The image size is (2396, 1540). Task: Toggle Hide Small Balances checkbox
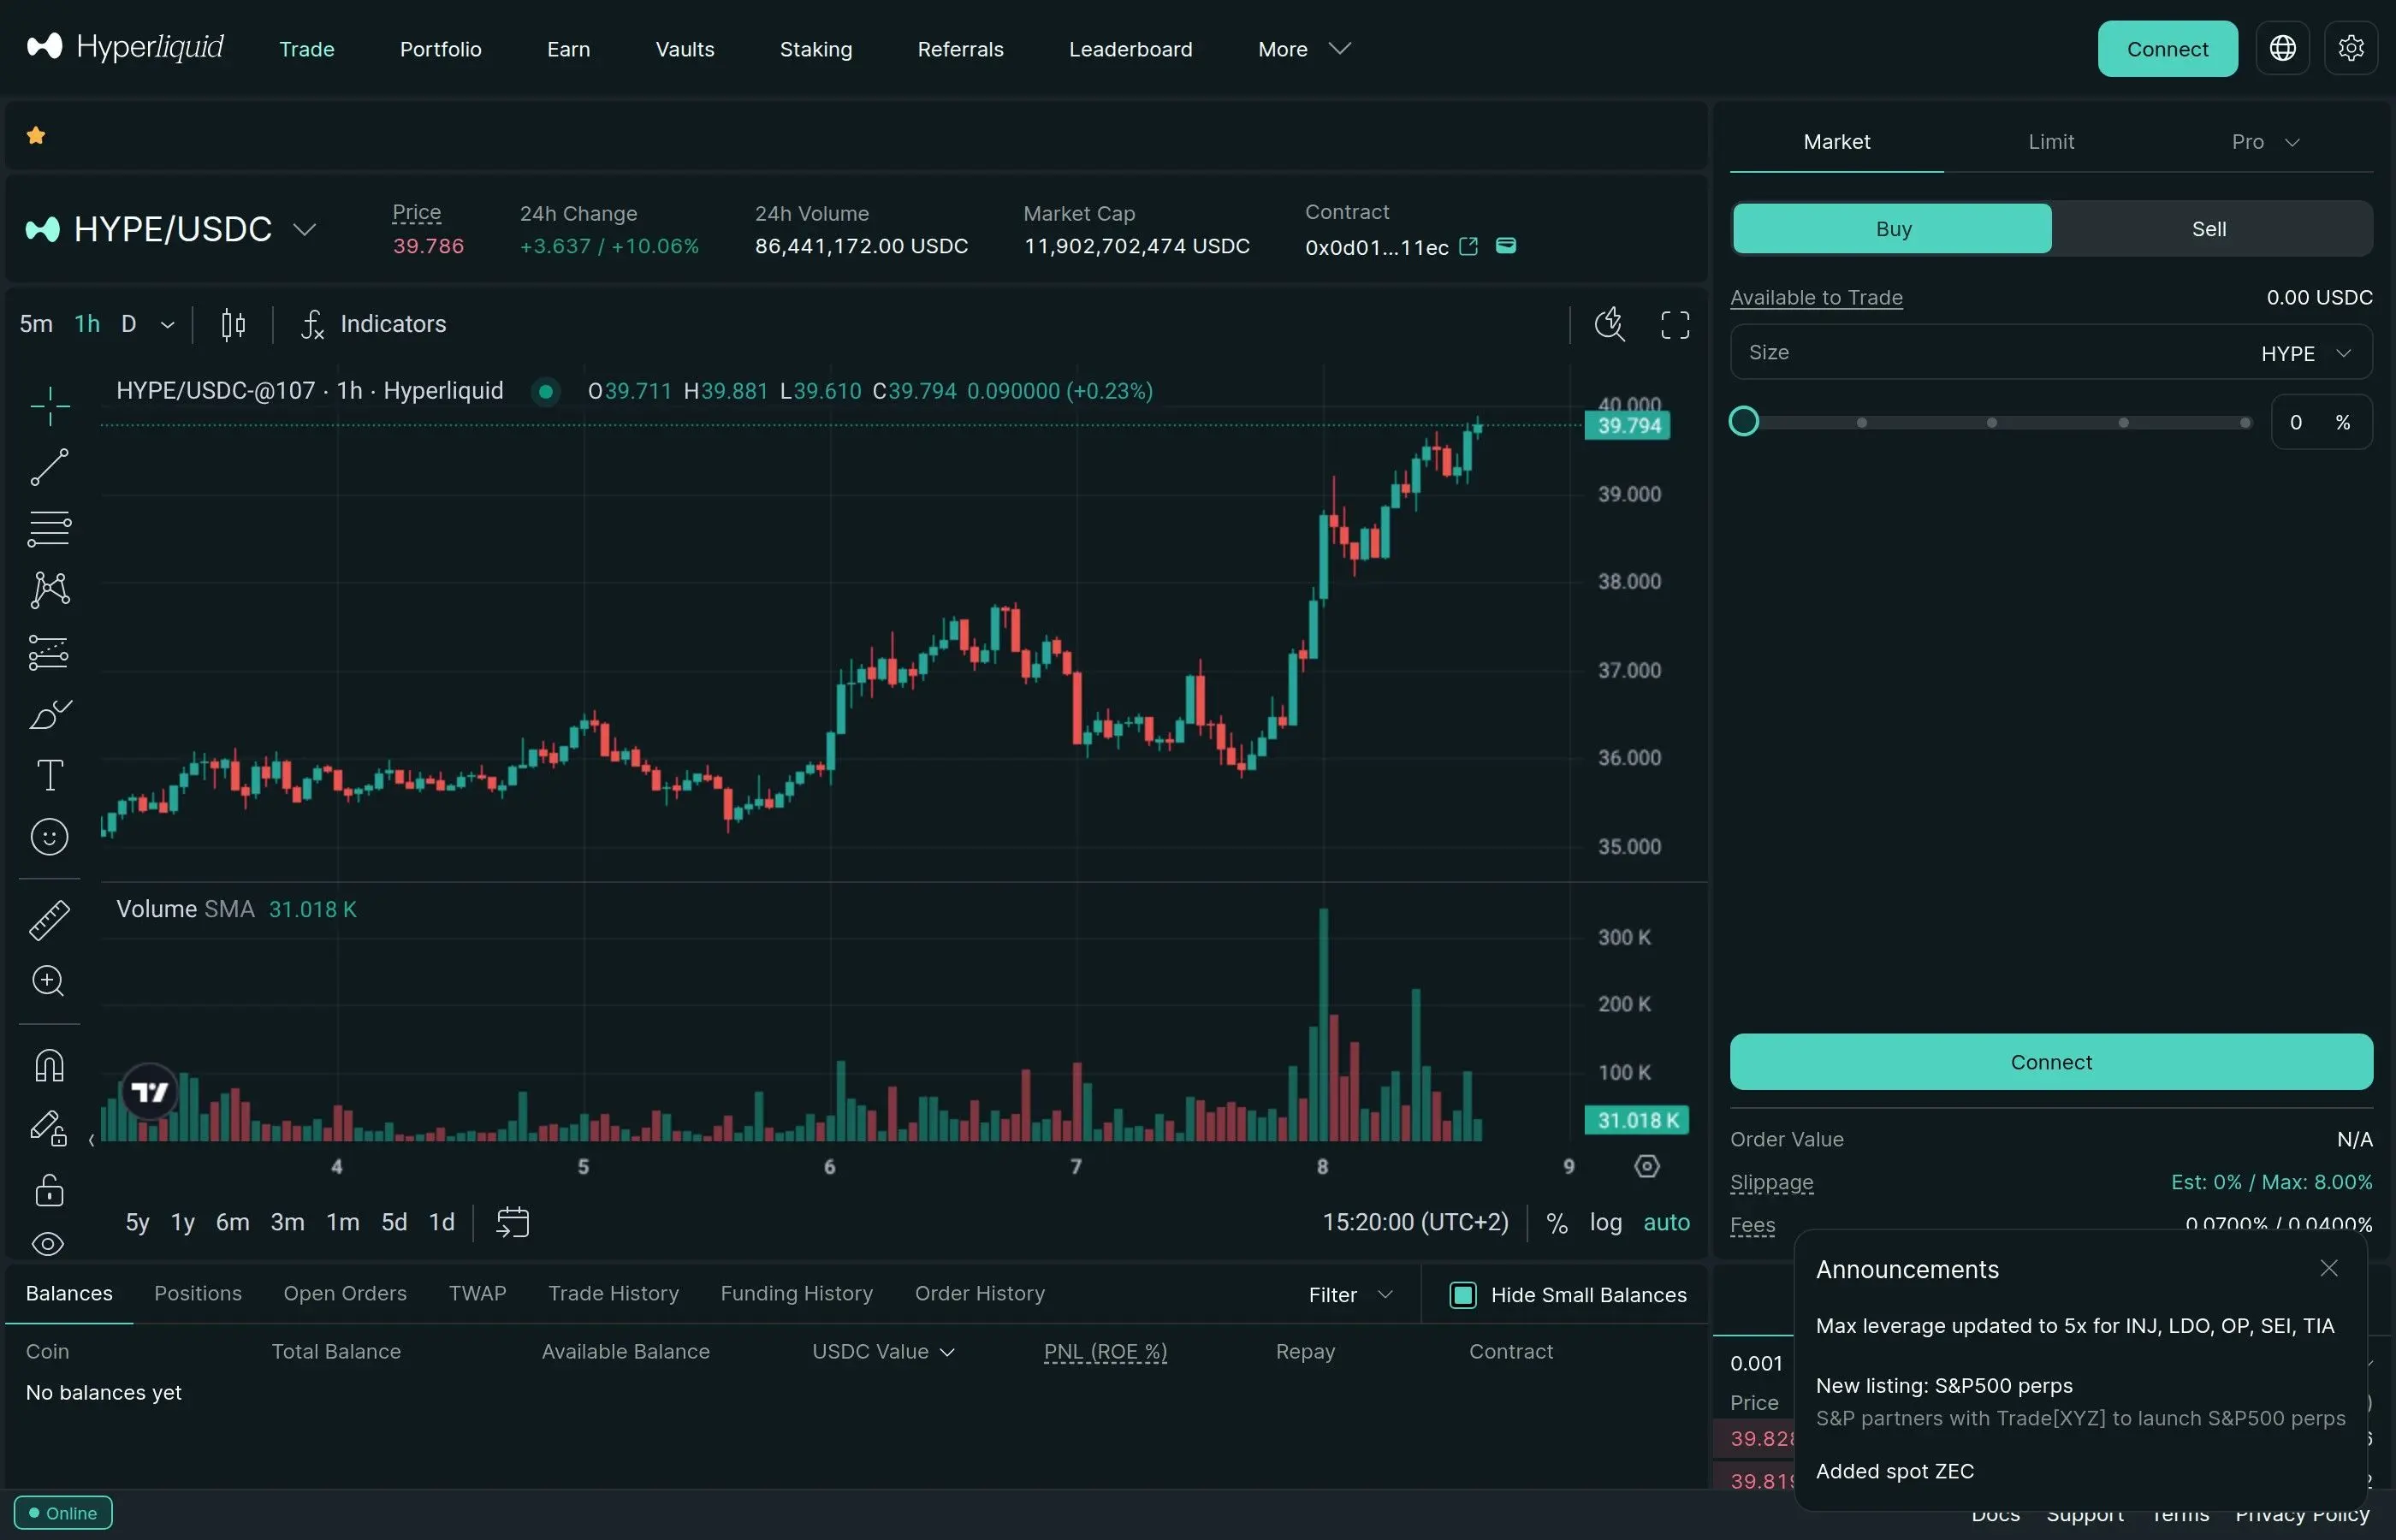(x=1463, y=1295)
